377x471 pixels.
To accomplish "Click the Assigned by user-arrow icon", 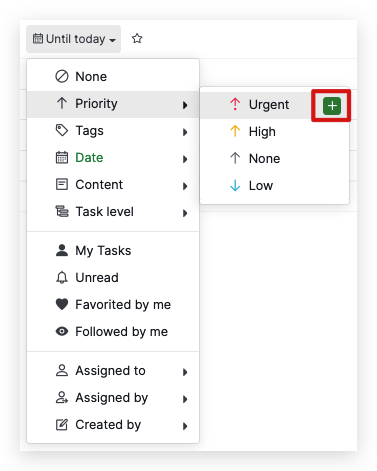I will (x=62, y=397).
